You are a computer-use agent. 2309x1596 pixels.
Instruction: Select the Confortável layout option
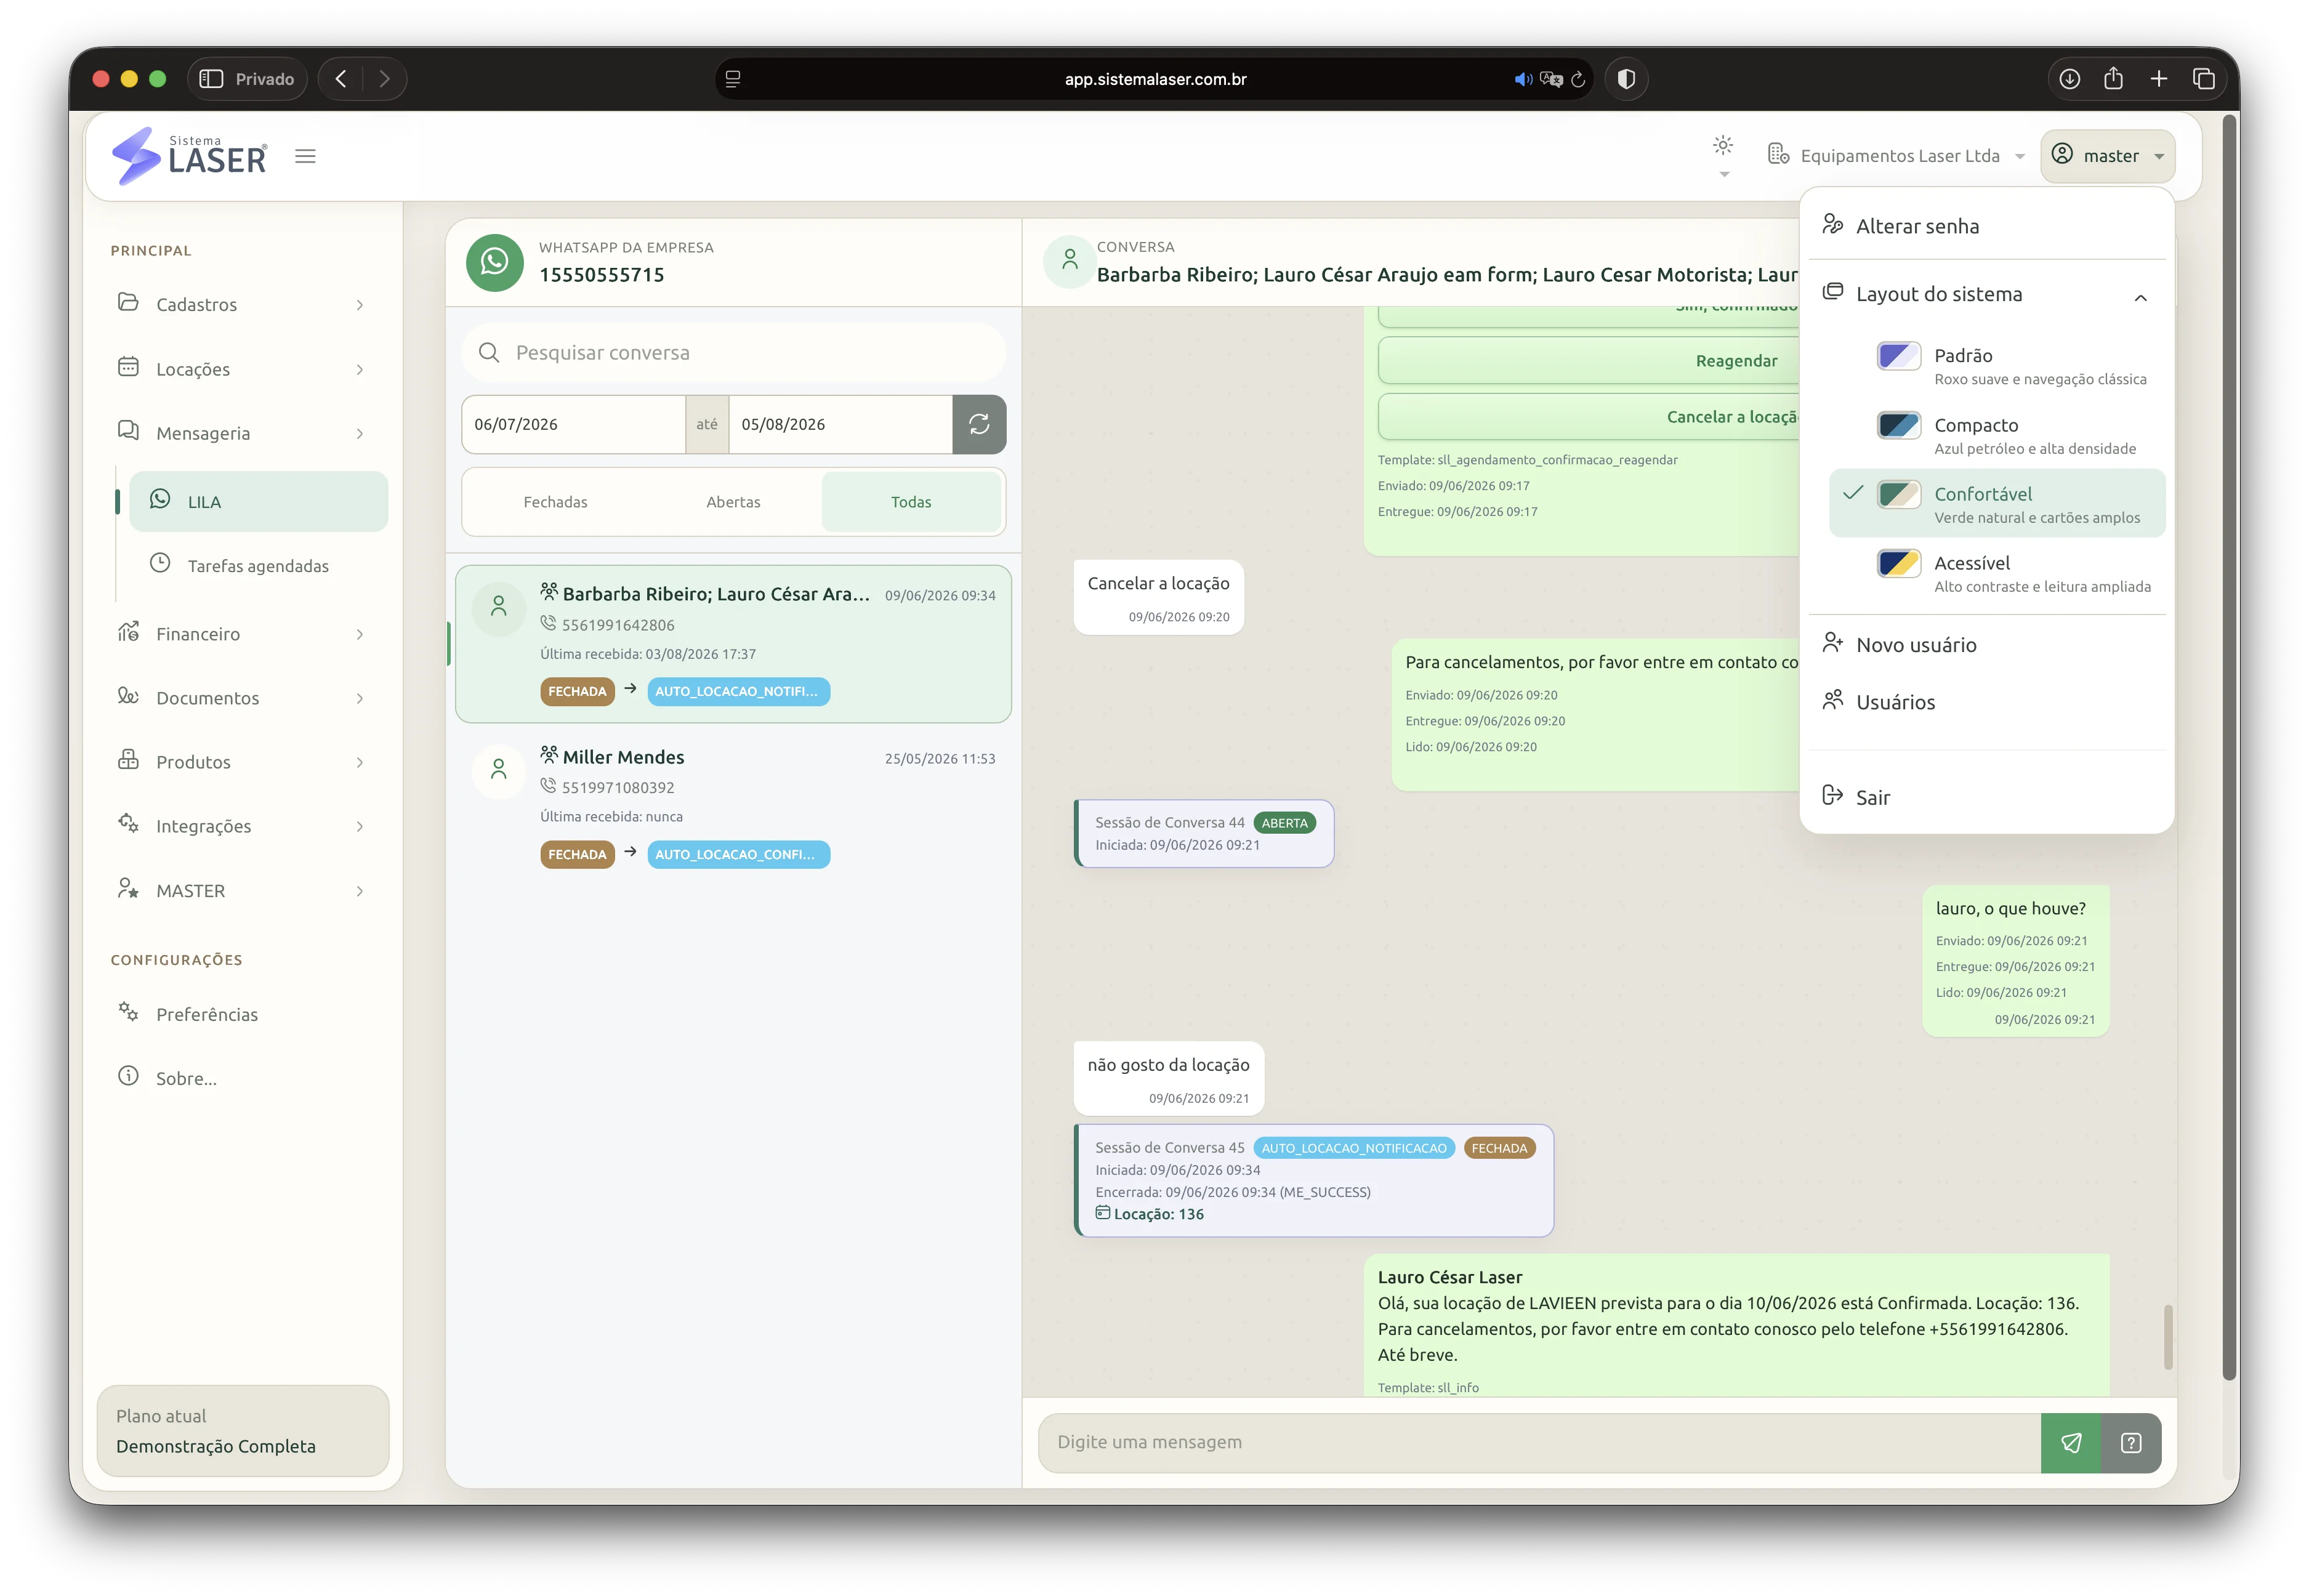[x=1997, y=504]
